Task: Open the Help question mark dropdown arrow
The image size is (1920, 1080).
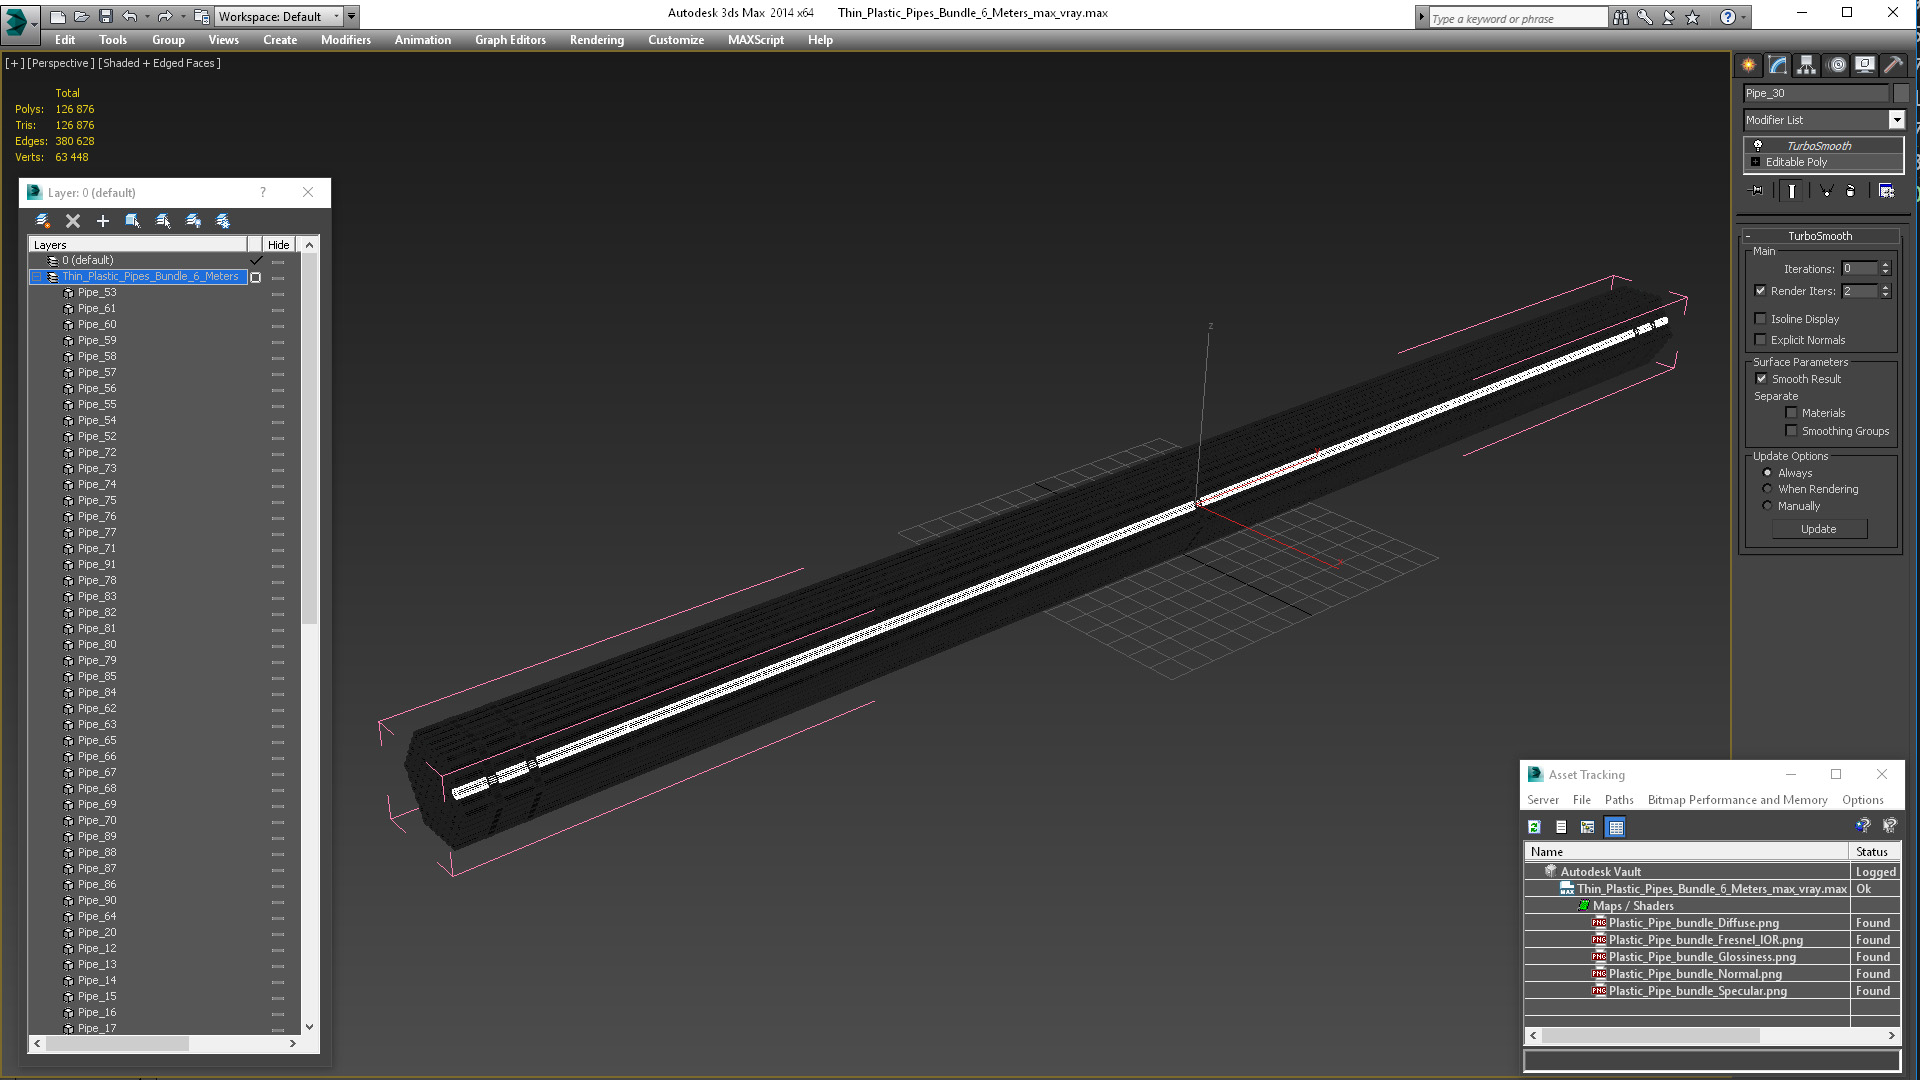Action: tap(1743, 17)
